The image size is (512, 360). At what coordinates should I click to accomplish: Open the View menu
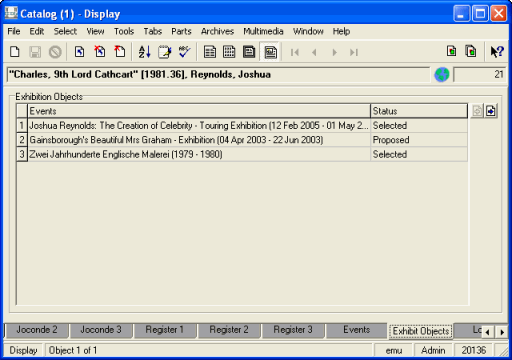point(95,31)
